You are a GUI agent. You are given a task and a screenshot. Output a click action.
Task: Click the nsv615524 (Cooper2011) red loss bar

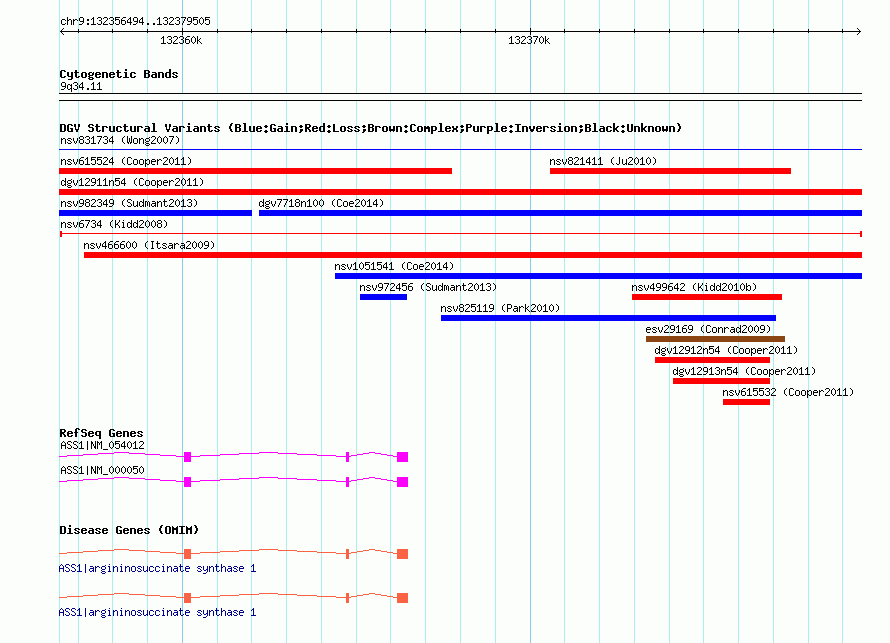(x=255, y=171)
